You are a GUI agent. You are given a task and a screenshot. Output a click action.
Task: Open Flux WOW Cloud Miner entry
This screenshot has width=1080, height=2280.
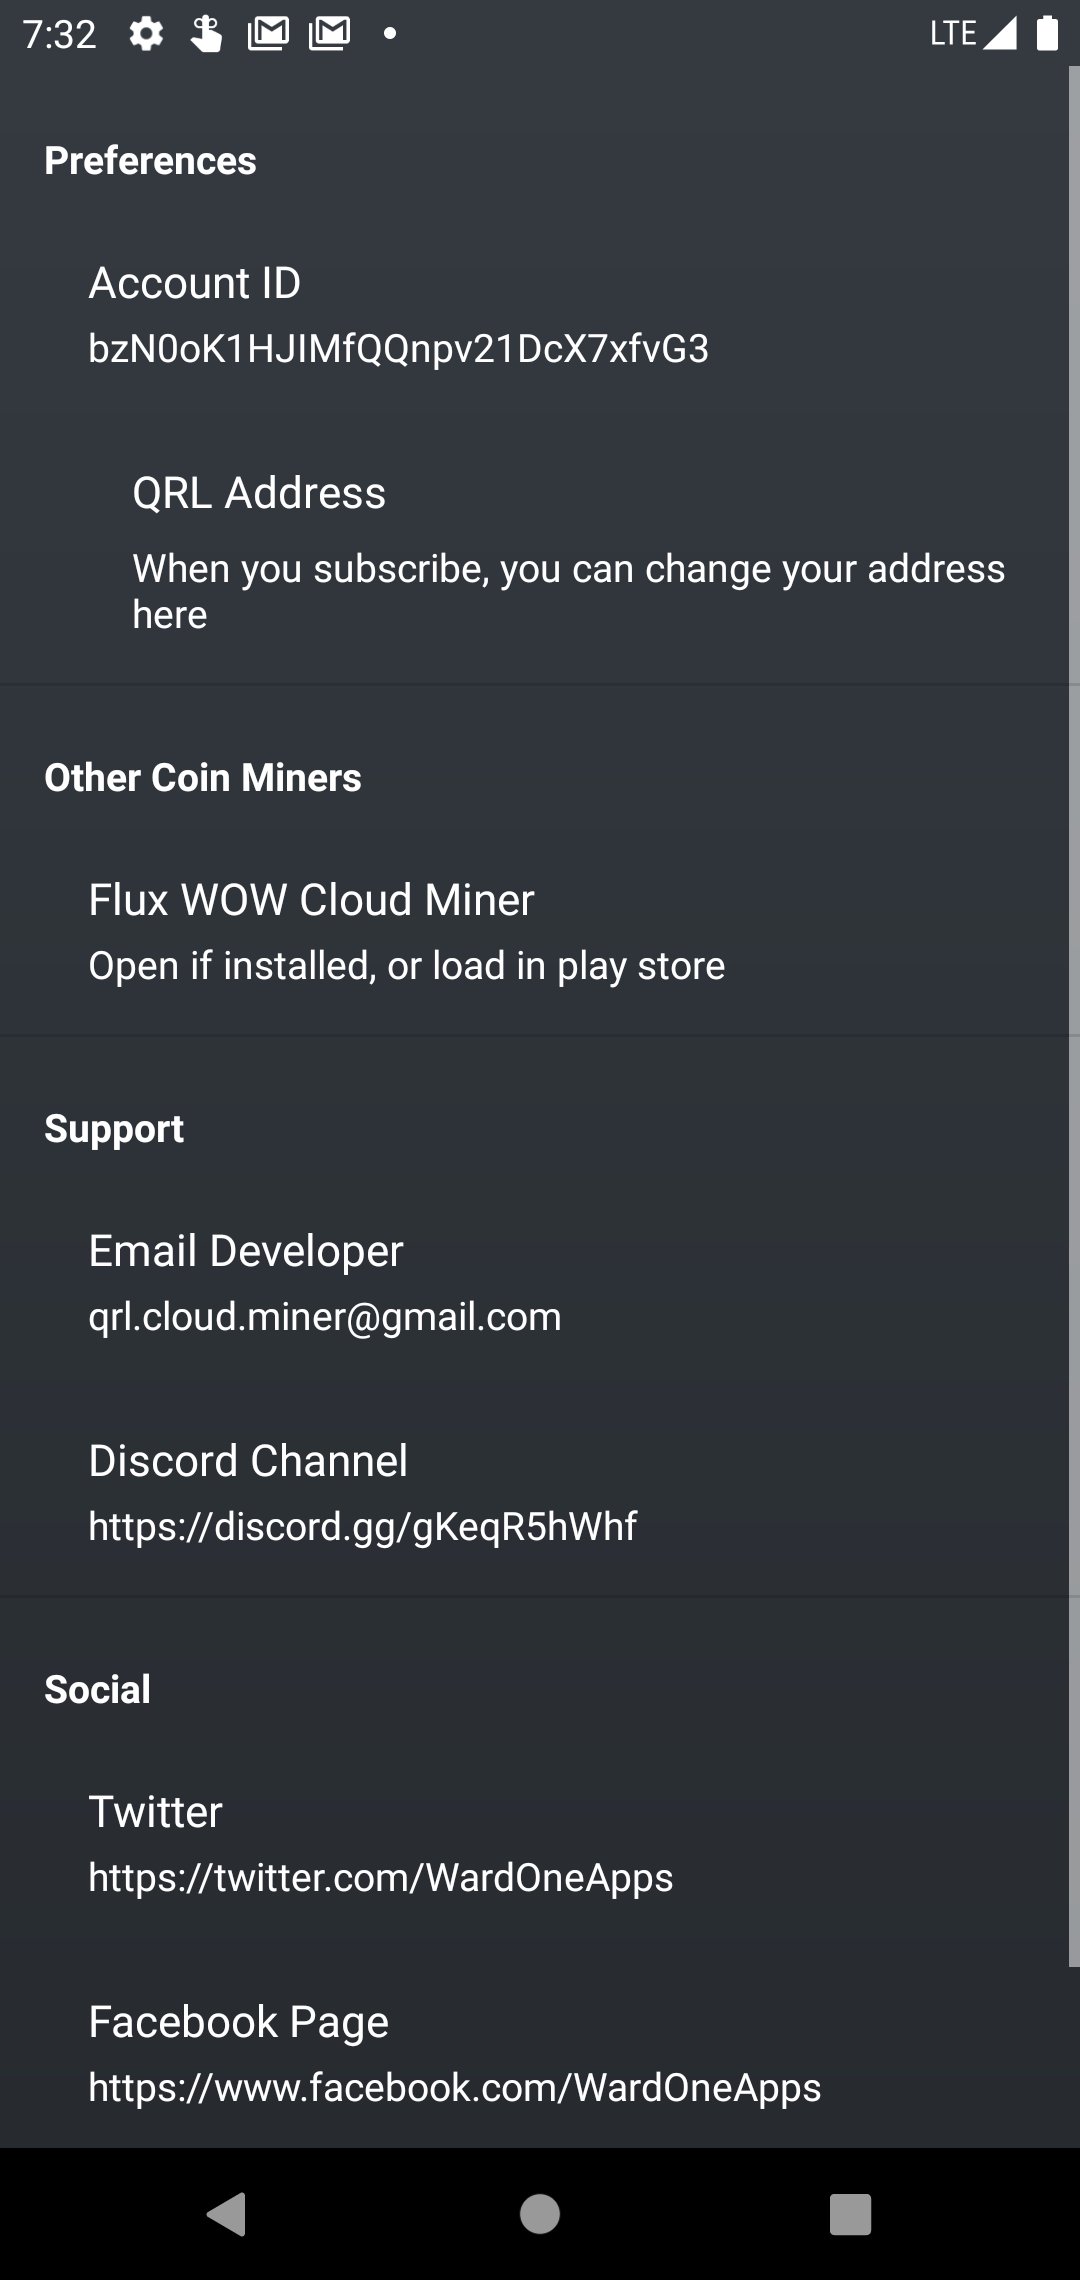(406, 931)
